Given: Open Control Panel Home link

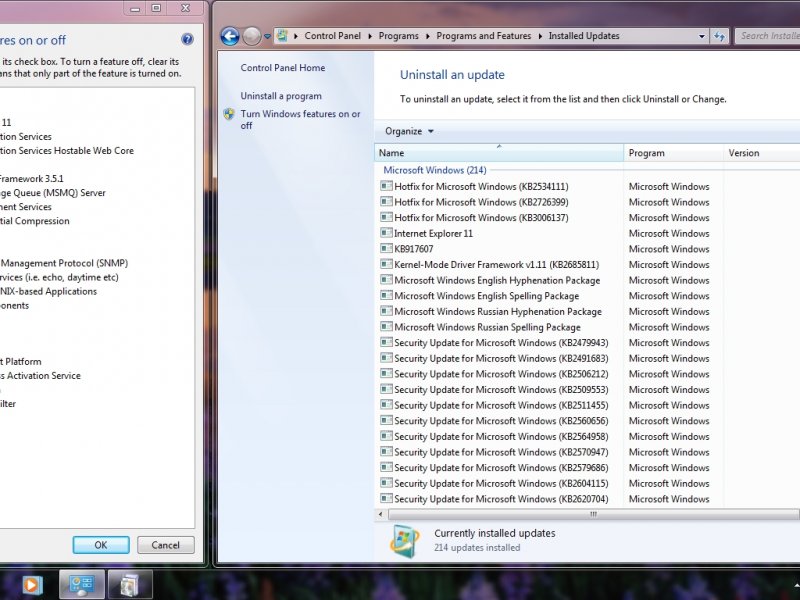Looking at the screenshot, I should click(283, 68).
